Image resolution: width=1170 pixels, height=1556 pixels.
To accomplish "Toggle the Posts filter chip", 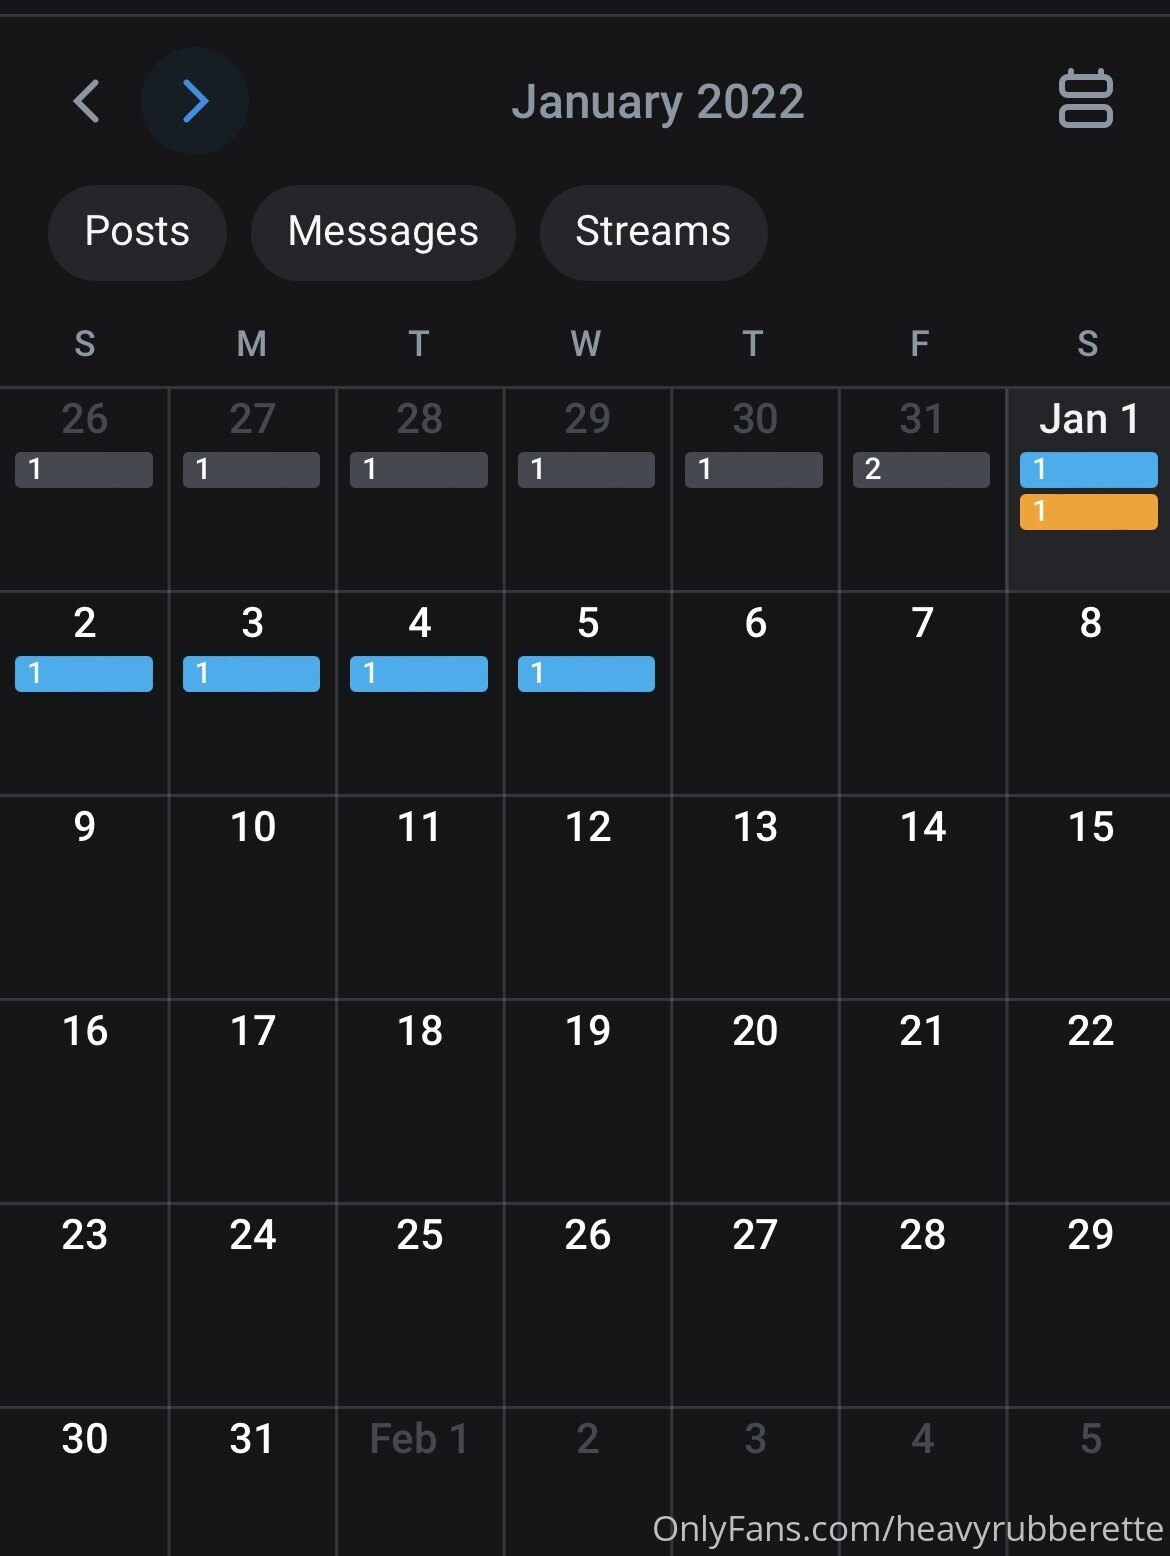I will pos(137,232).
